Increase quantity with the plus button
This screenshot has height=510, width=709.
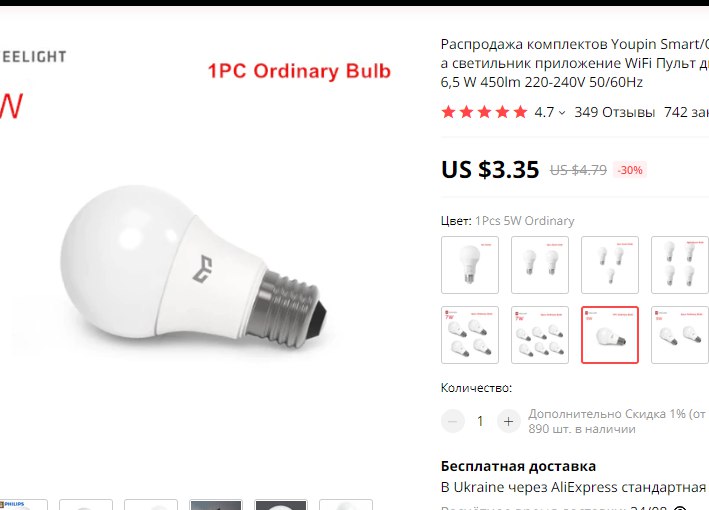(x=508, y=421)
